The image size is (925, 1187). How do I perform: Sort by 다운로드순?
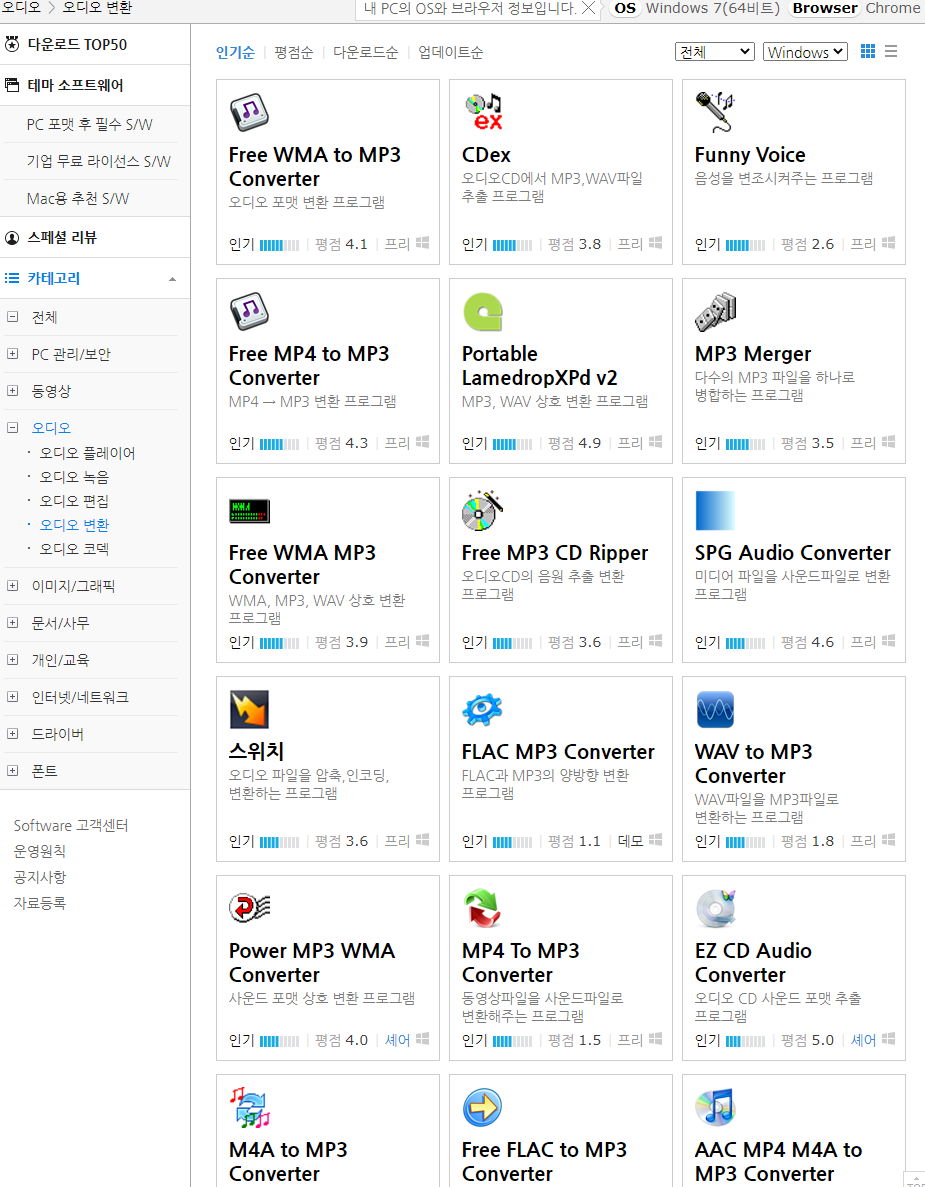[366, 52]
